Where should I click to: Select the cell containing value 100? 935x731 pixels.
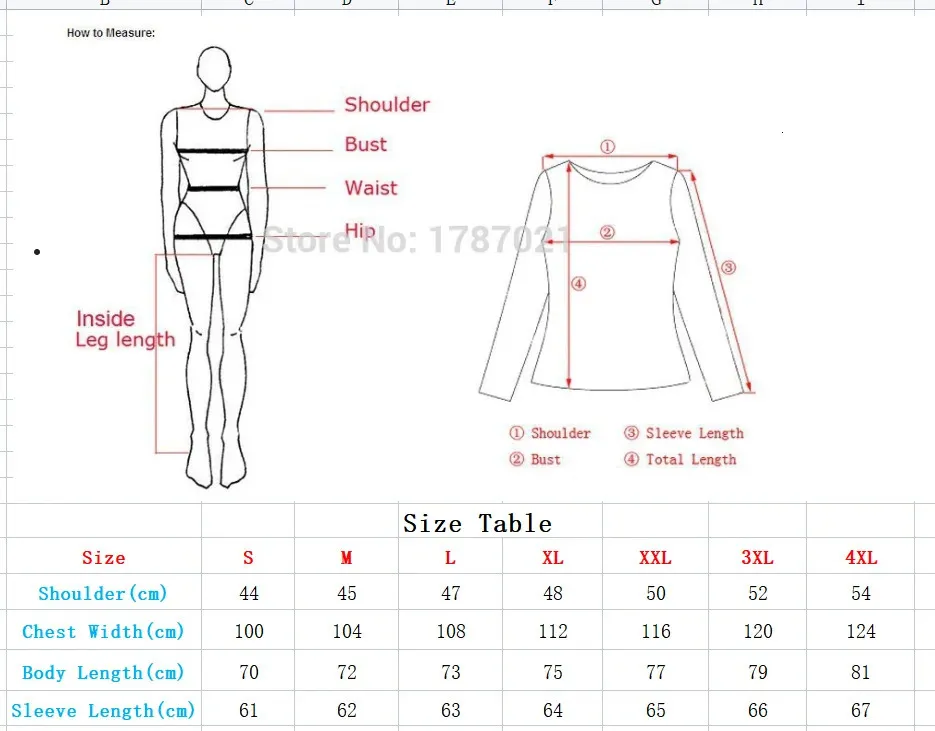pos(249,631)
